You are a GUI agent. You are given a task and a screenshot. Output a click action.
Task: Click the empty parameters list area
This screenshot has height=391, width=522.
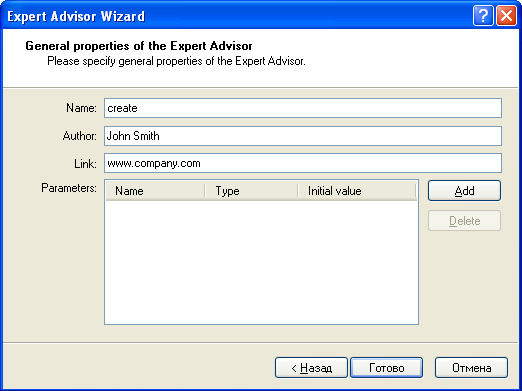[x=261, y=262]
